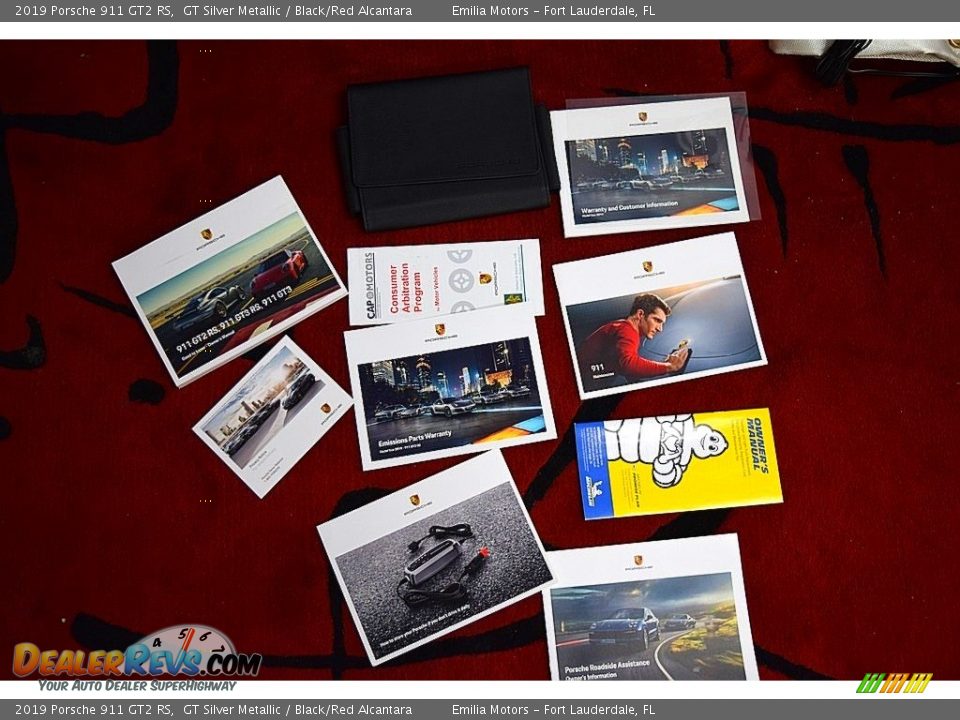
Task: Select the Emissions Parts Warranty booklet
Action: [448, 390]
